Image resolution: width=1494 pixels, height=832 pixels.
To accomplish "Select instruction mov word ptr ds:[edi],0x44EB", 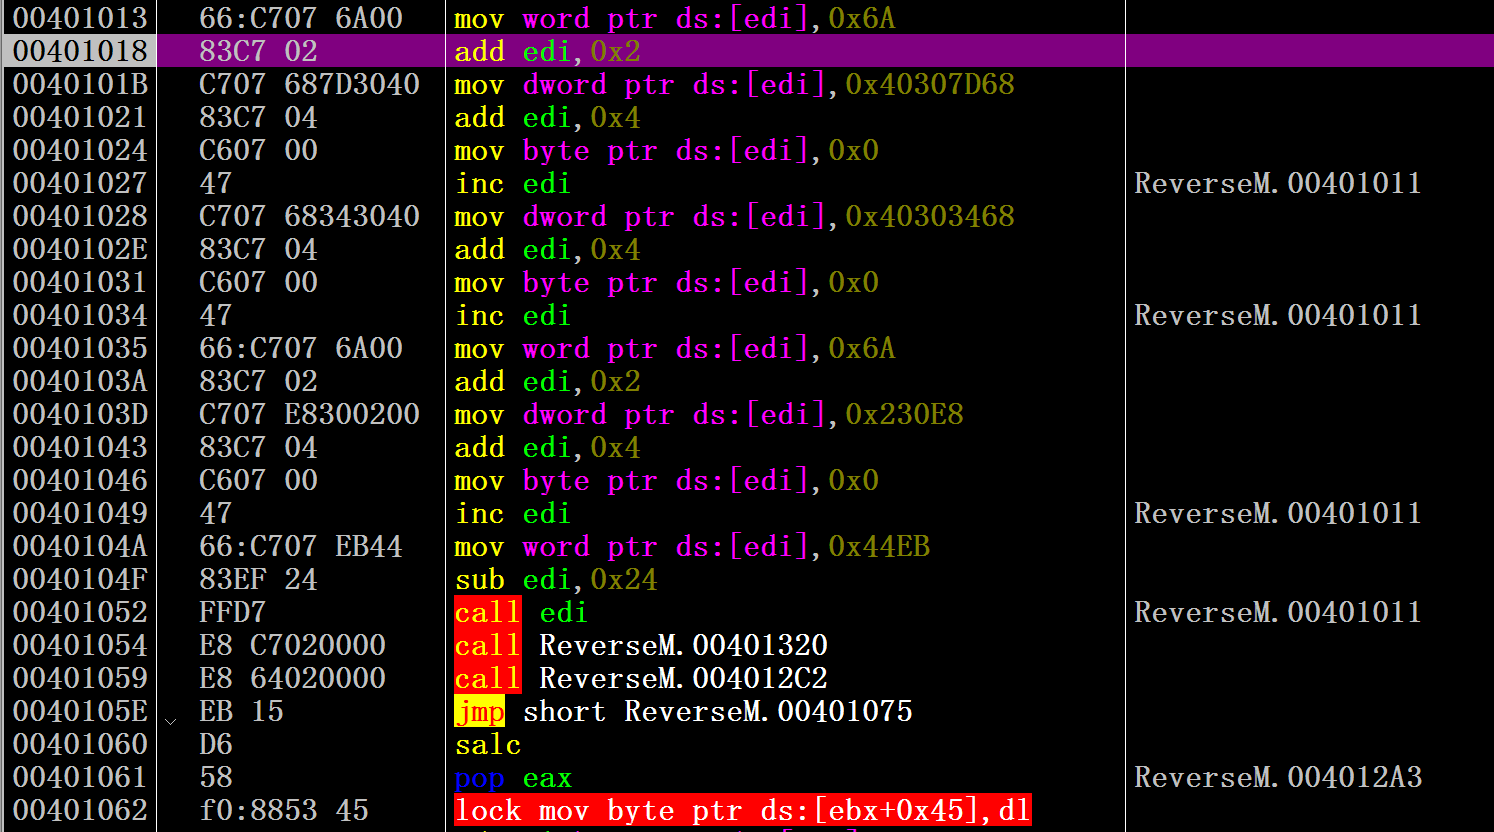I will 692,546.
